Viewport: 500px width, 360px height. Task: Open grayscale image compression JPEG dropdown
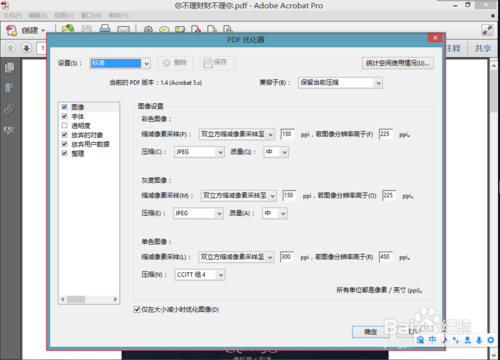(x=198, y=213)
